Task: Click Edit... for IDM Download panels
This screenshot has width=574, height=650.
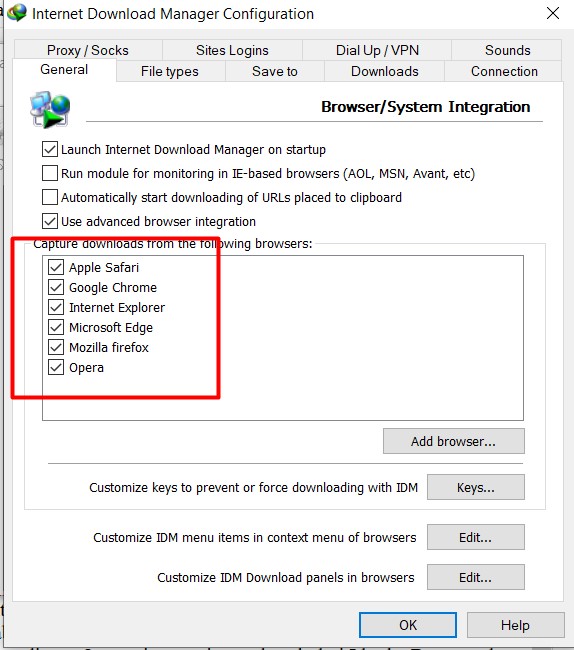Action: pyautogui.click(x=476, y=577)
